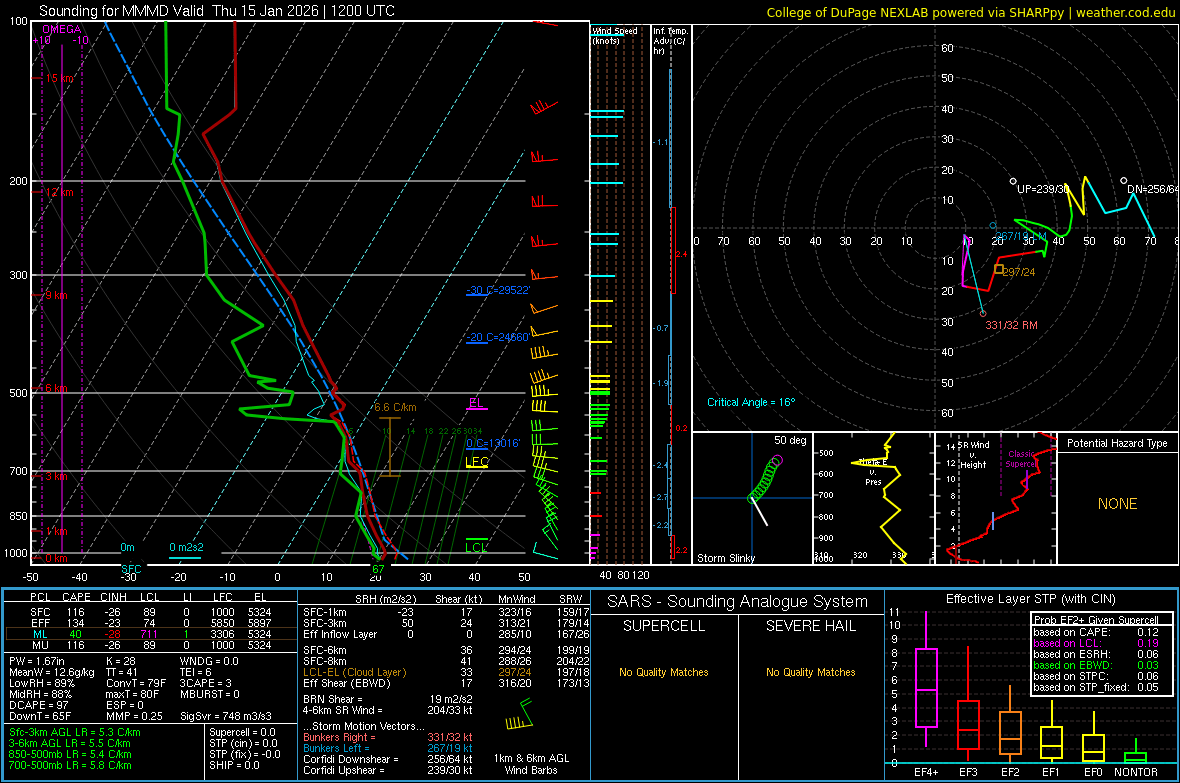Viewport: 1180px width, 783px height.
Task: Click the orange mean wind square on hodograph
Action: pyautogui.click(x=999, y=269)
